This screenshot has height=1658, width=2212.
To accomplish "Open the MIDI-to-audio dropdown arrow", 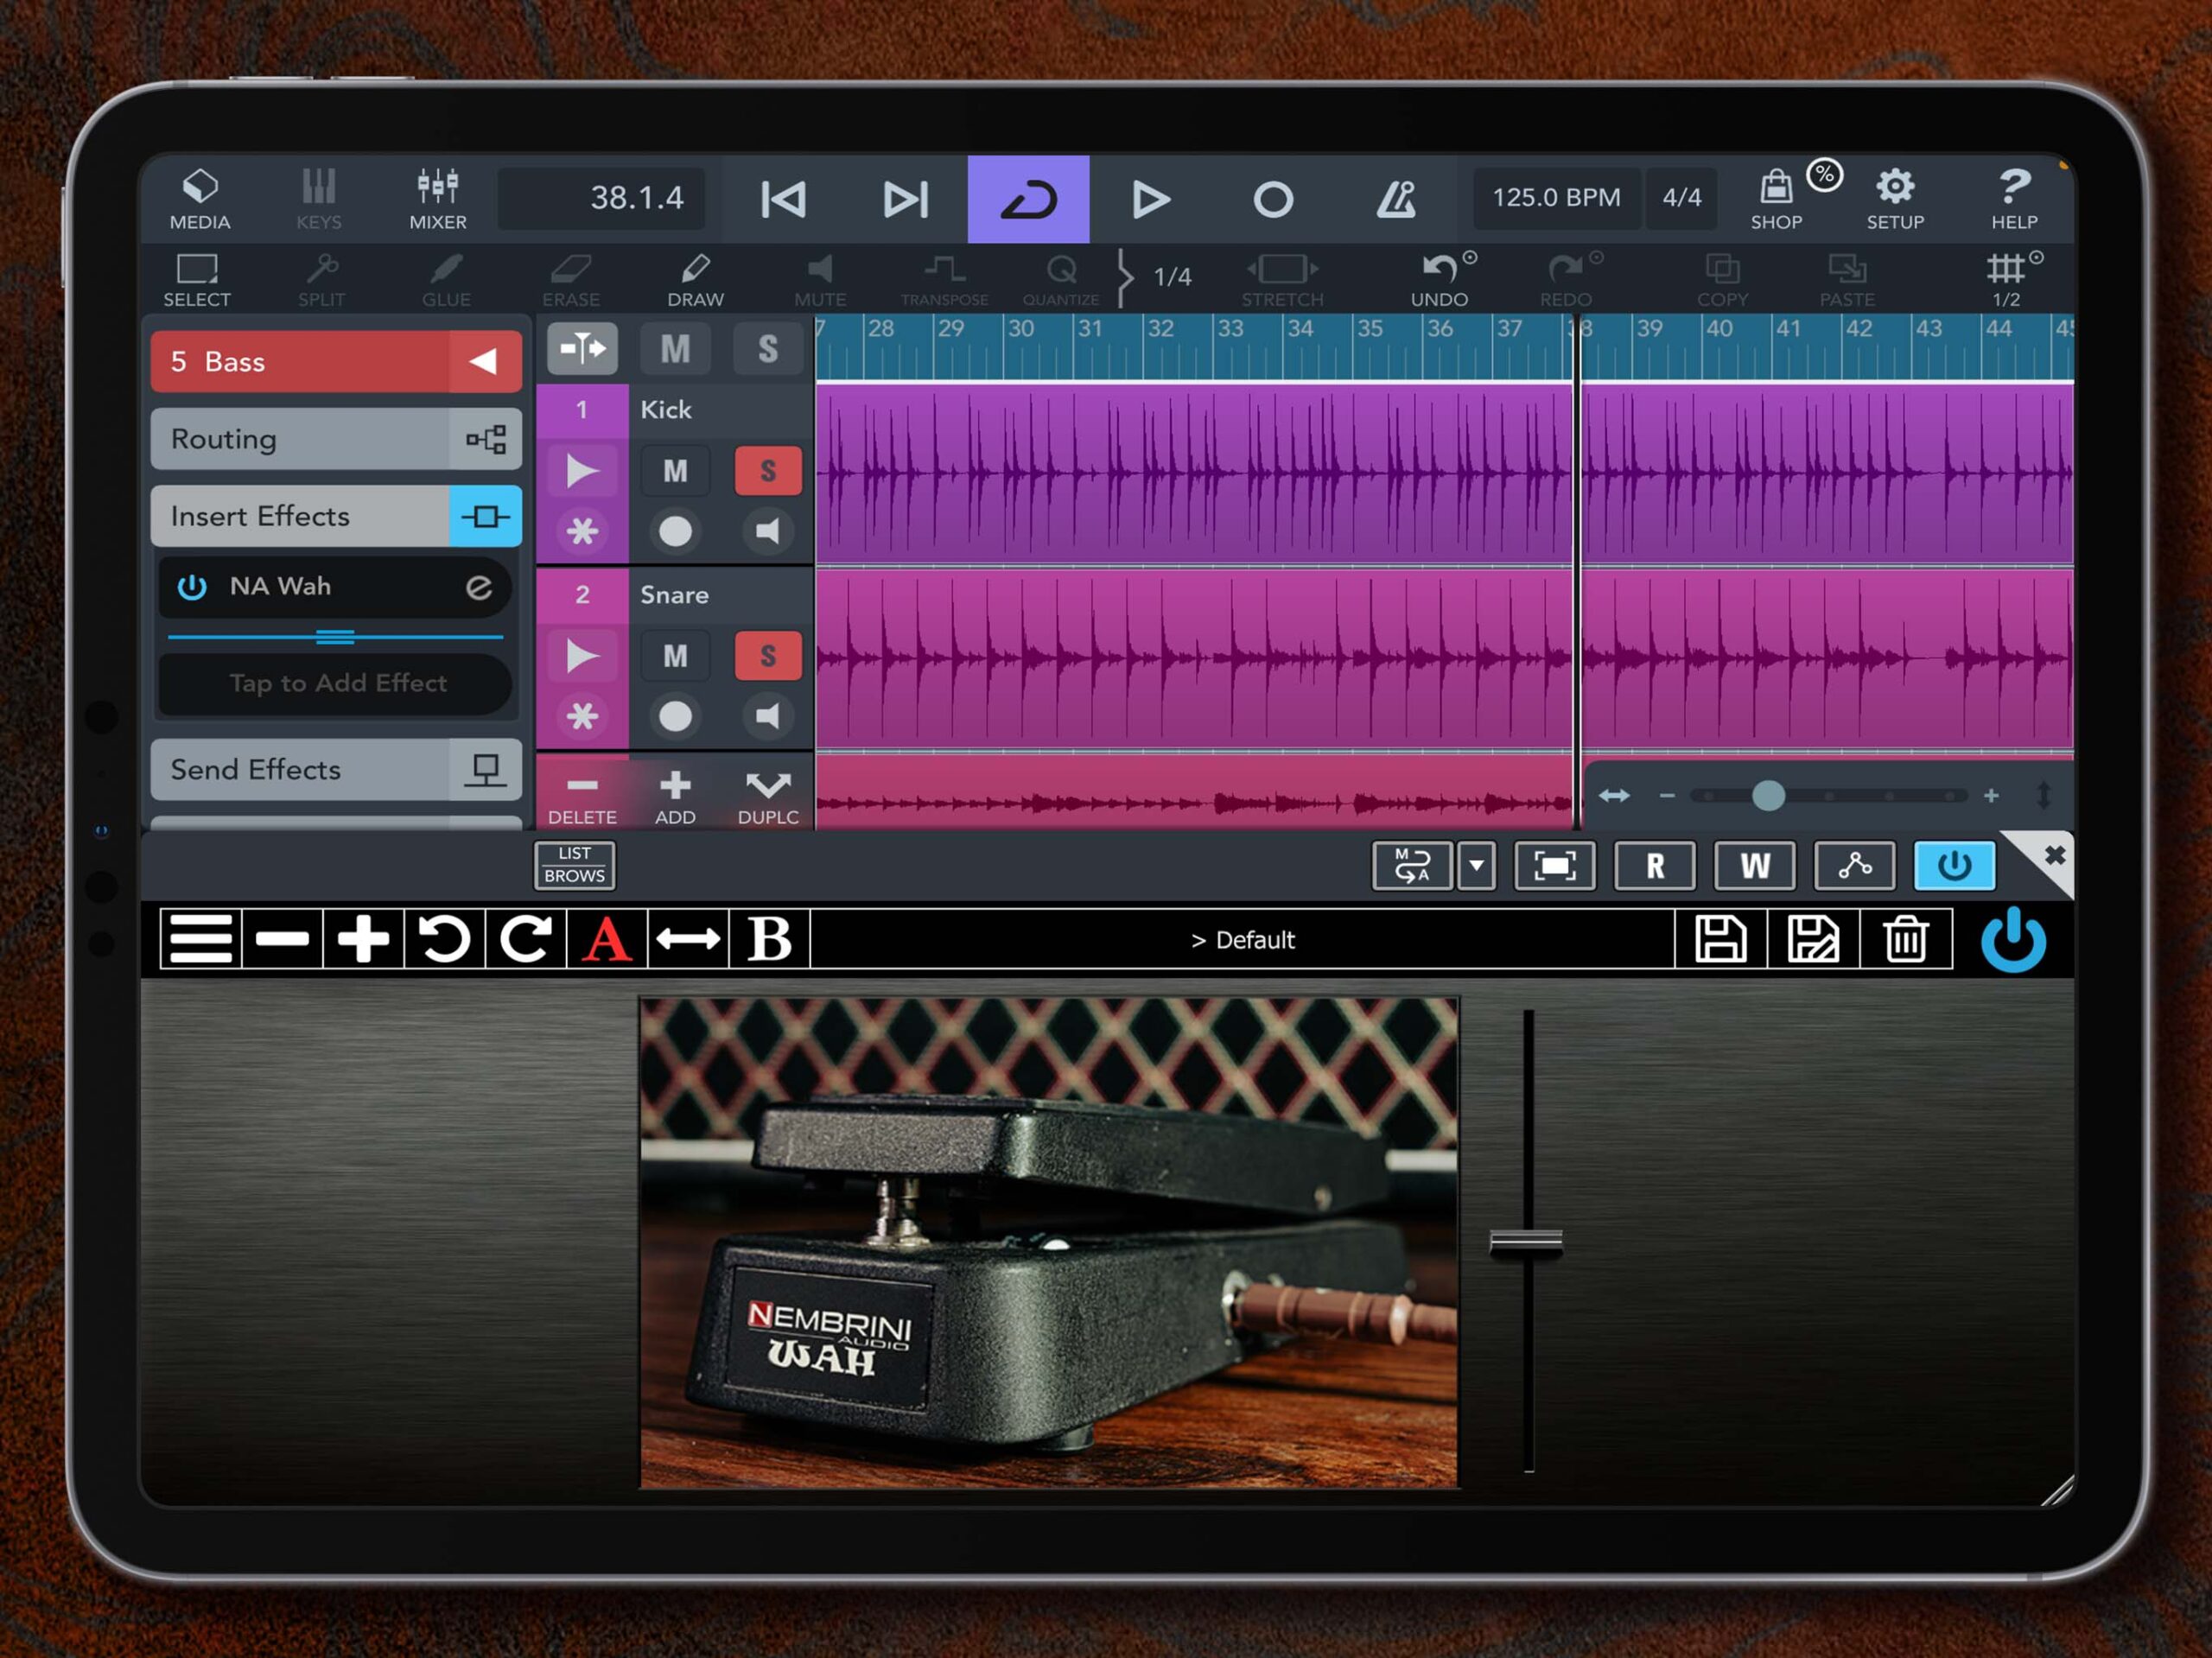I will pyautogui.click(x=1477, y=865).
